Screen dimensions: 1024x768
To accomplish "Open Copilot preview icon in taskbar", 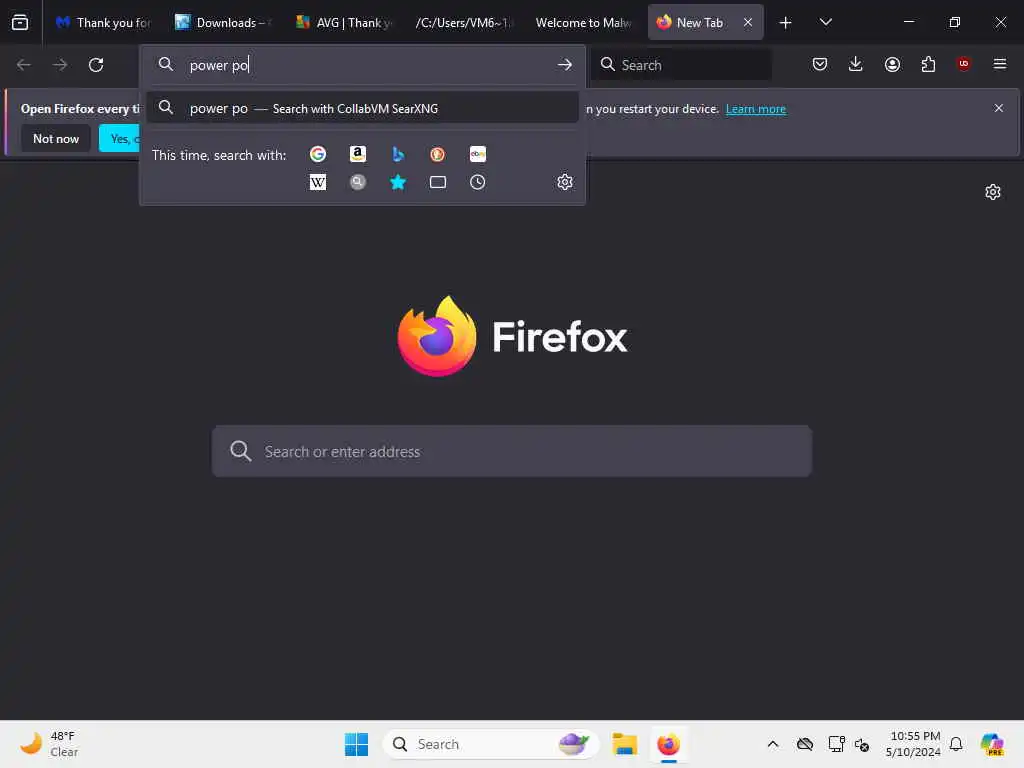I will (992, 744).
